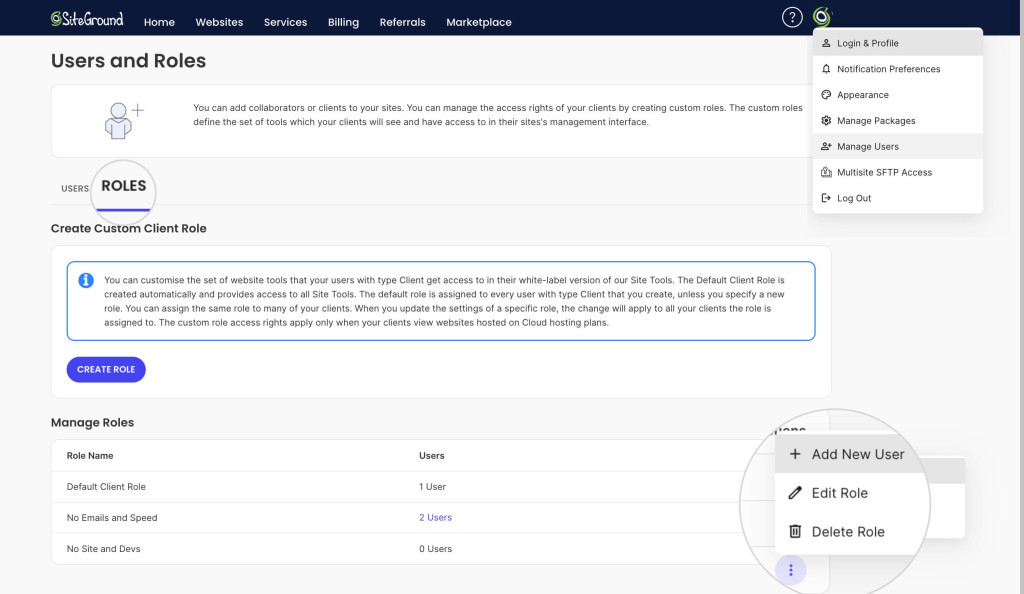The image size is (1024, 594).
Task: Click the No Emails and Speed role name
Action: (x=112, y=518)
